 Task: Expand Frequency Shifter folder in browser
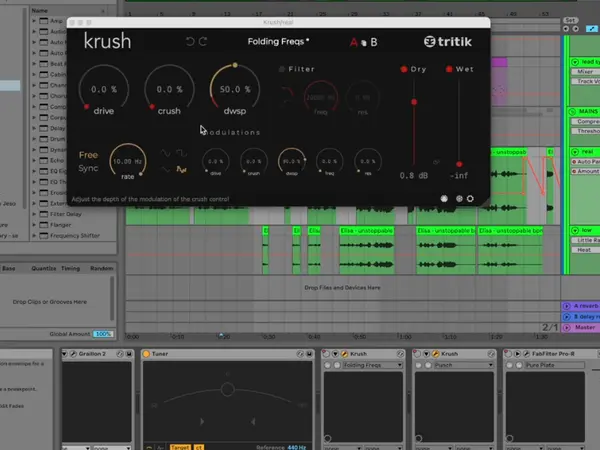34,236
